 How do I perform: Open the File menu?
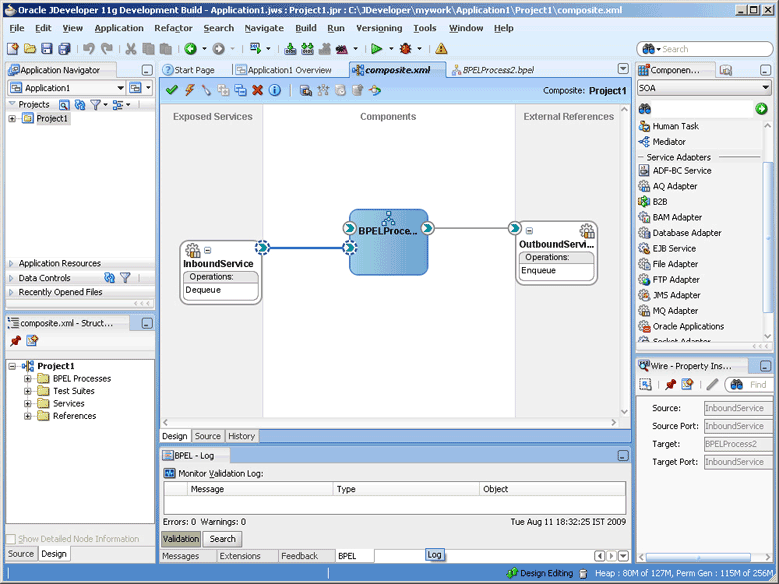(x=17, y=28)
